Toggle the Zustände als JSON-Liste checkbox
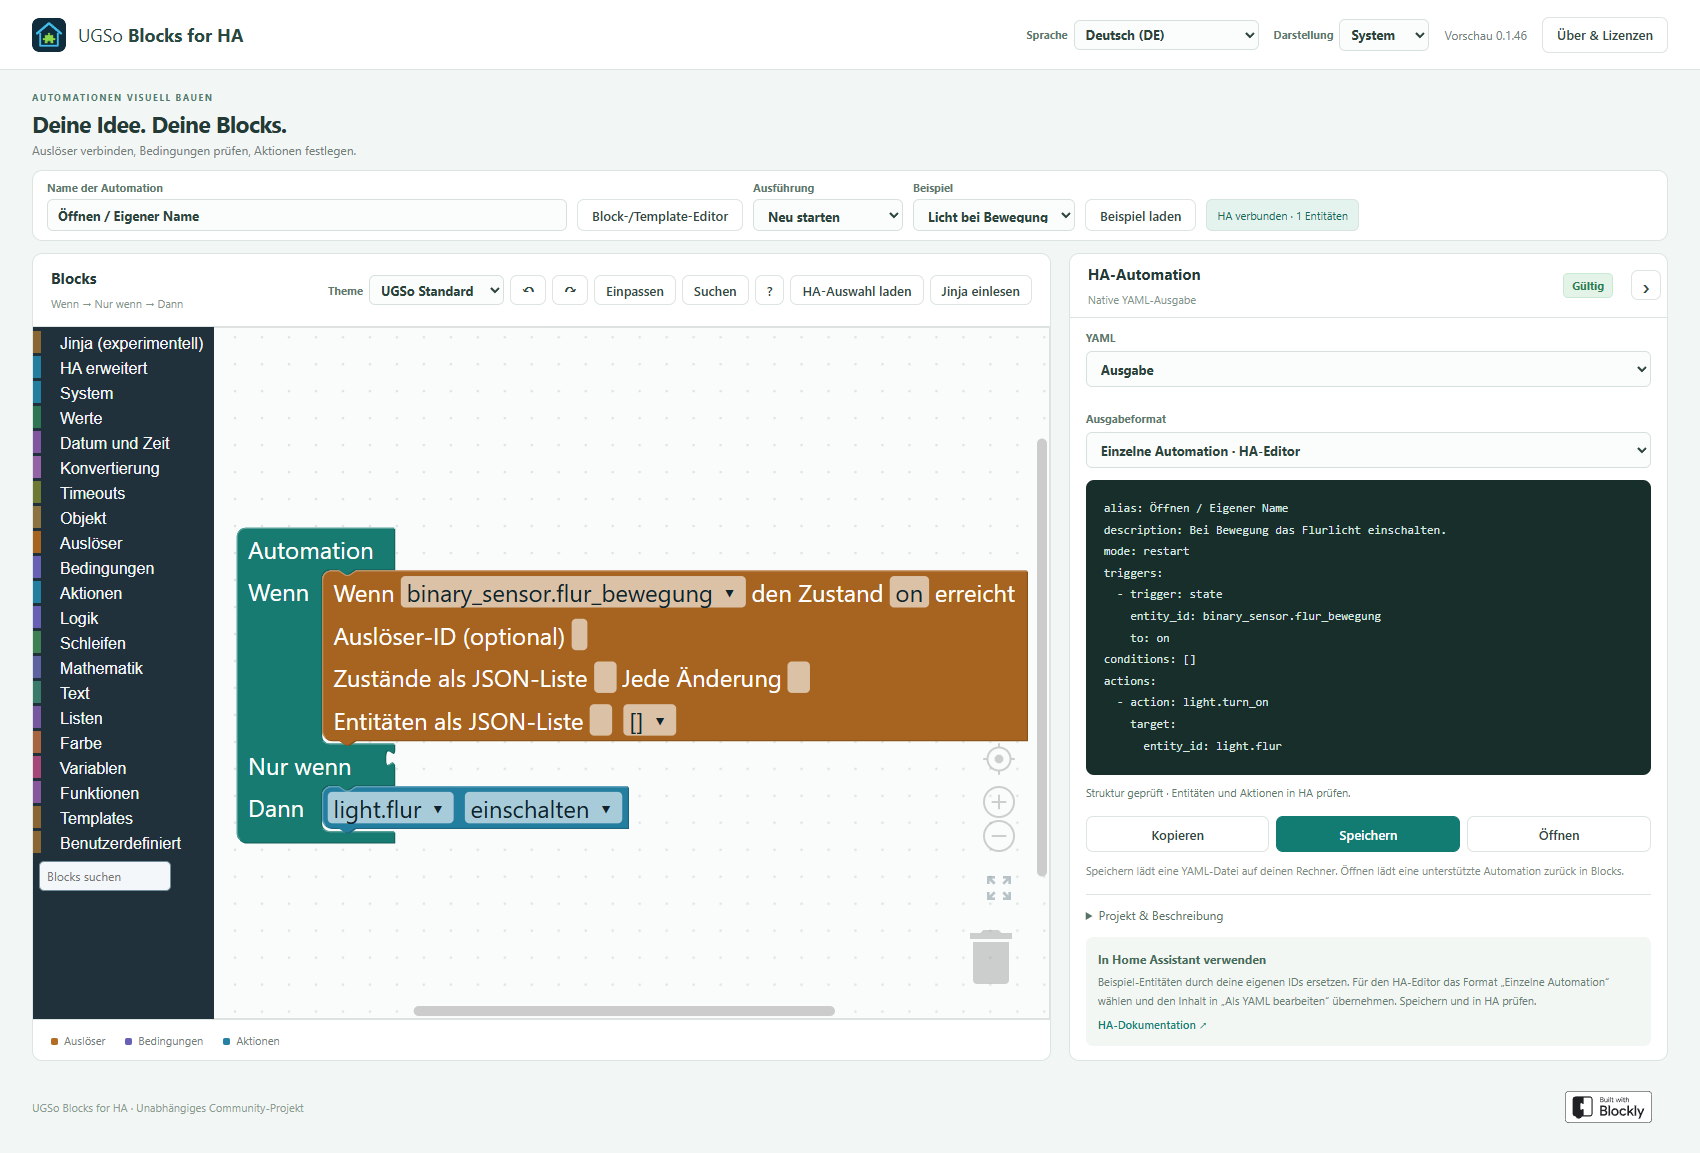Viewport: 1700px width, 1153px height. (605, 678)
